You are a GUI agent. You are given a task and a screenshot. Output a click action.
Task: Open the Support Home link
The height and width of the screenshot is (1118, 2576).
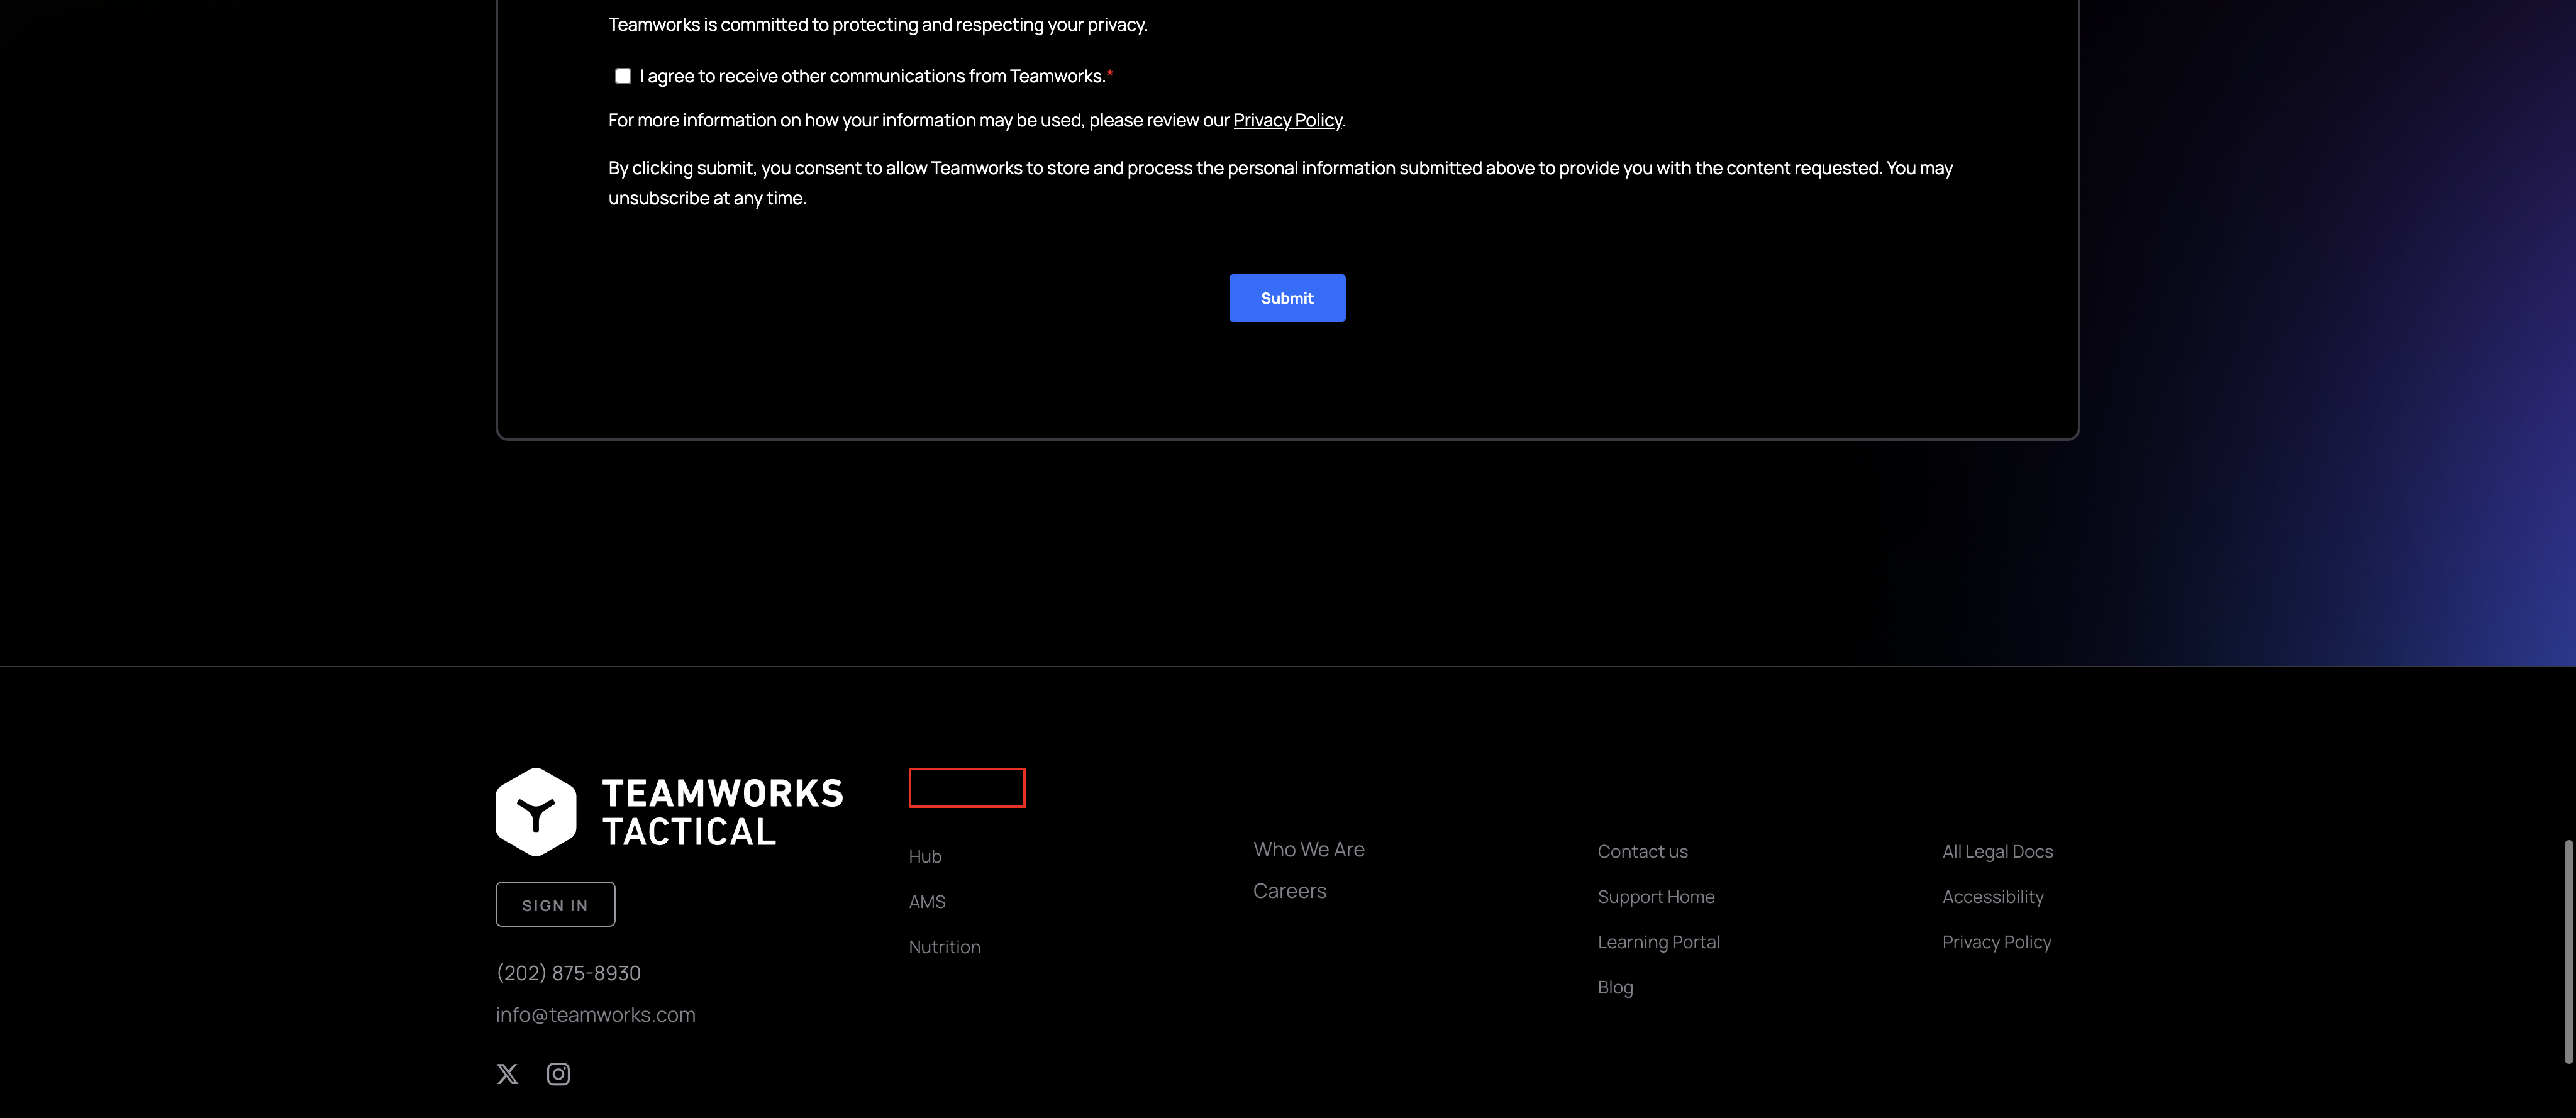click(x=1655, y=896)
